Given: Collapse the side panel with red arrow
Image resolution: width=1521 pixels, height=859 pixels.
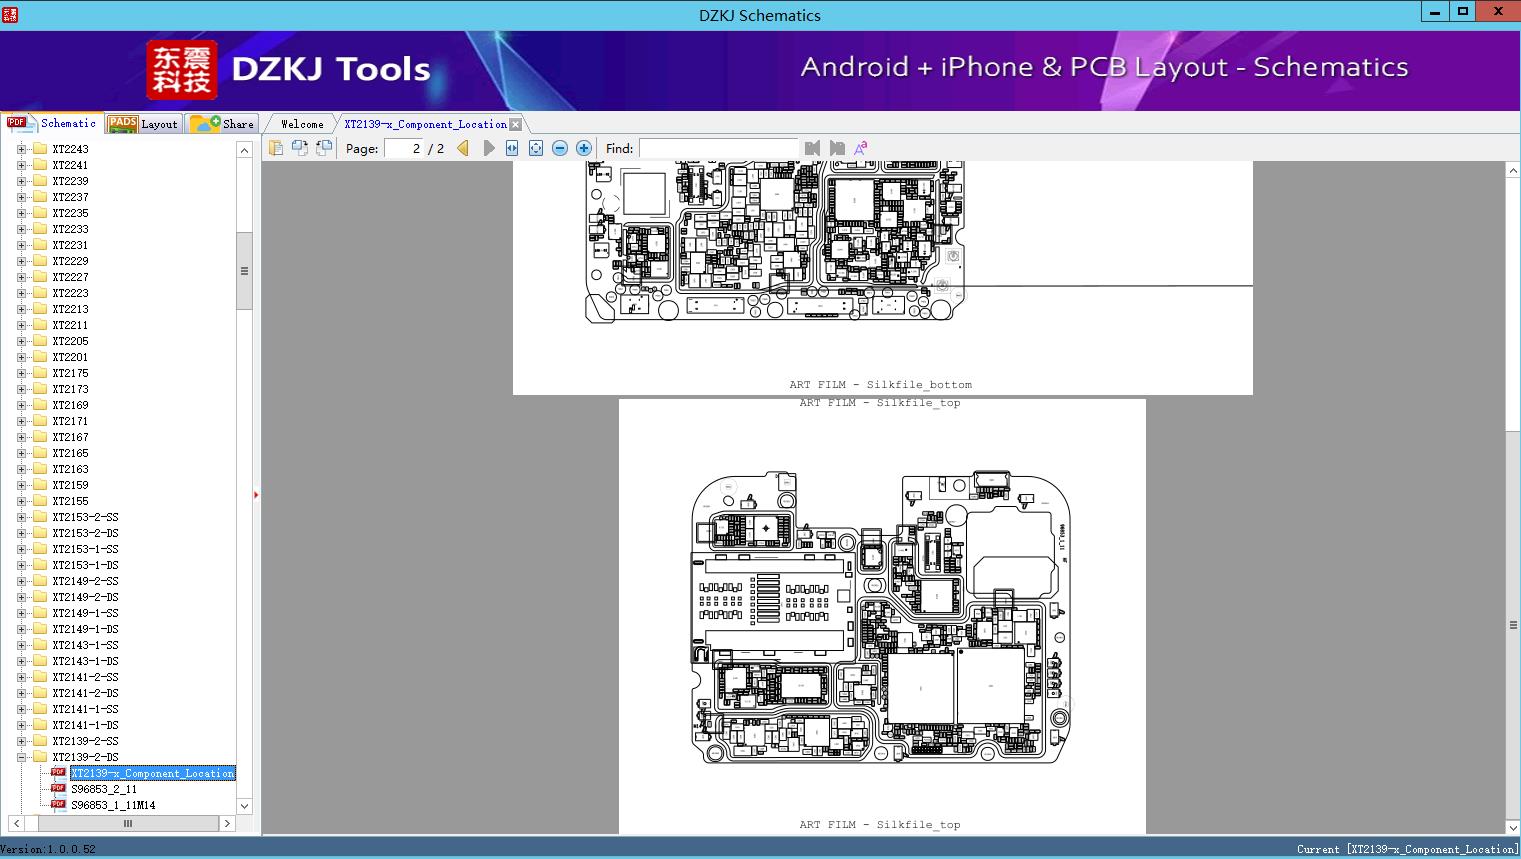Looking at the screenshot, I should (256, 494).
